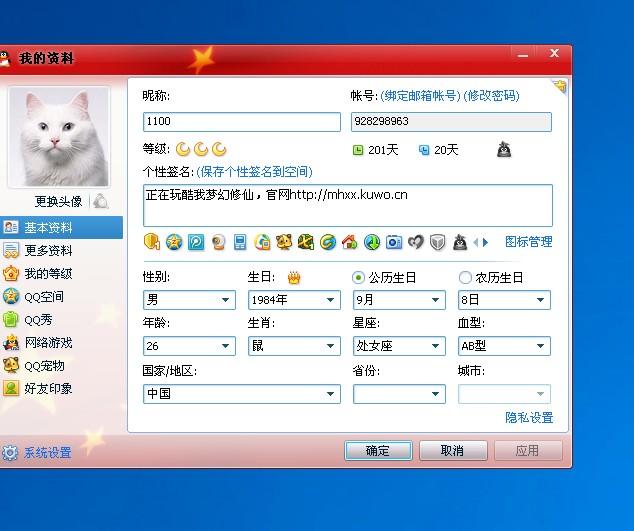Click the 取消 button
The height and width of the screenshot is (531, 634).
click(x=453, y=450)
